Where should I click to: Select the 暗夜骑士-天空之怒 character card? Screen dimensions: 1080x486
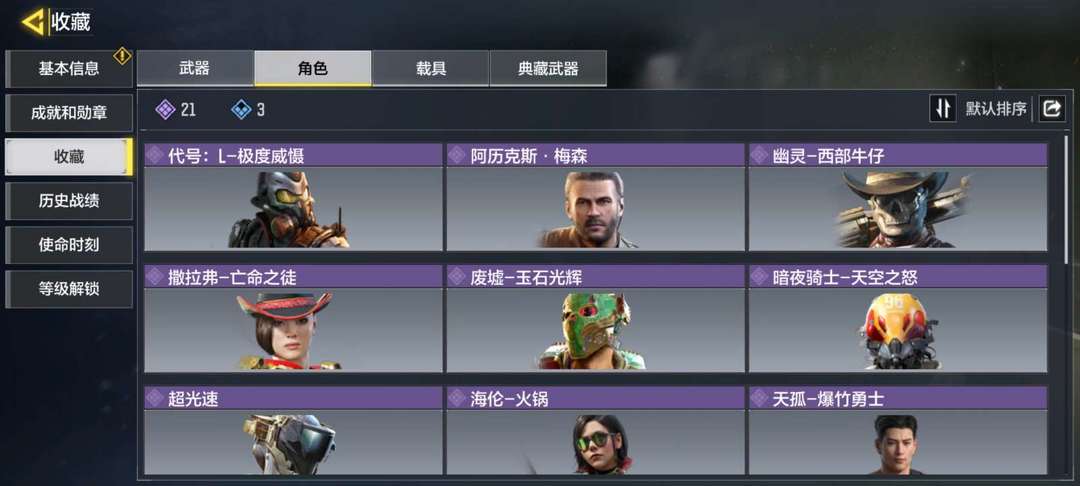click(898, 319)
